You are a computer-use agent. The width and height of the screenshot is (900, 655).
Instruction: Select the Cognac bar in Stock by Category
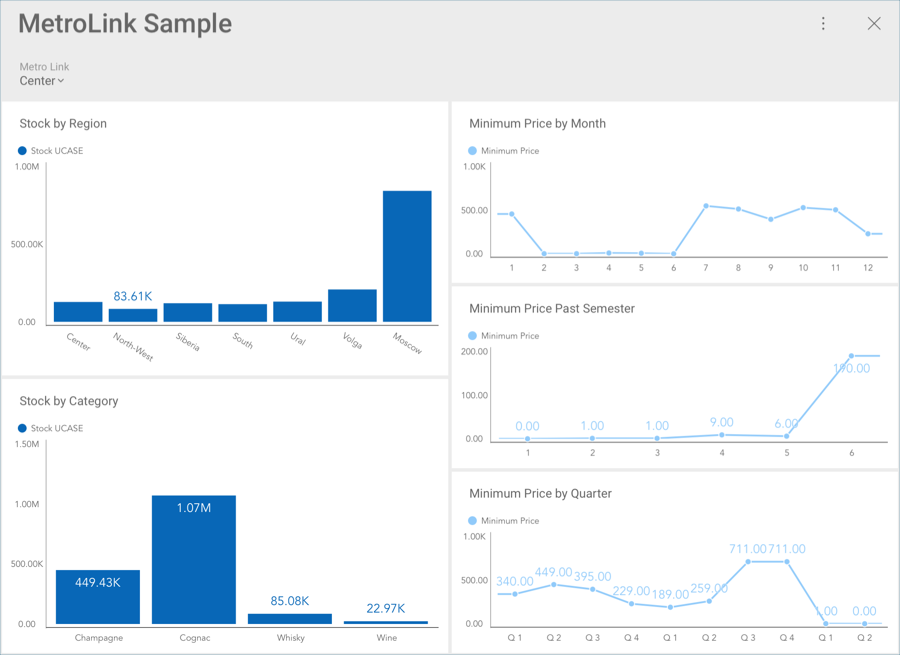coord(194,559)
